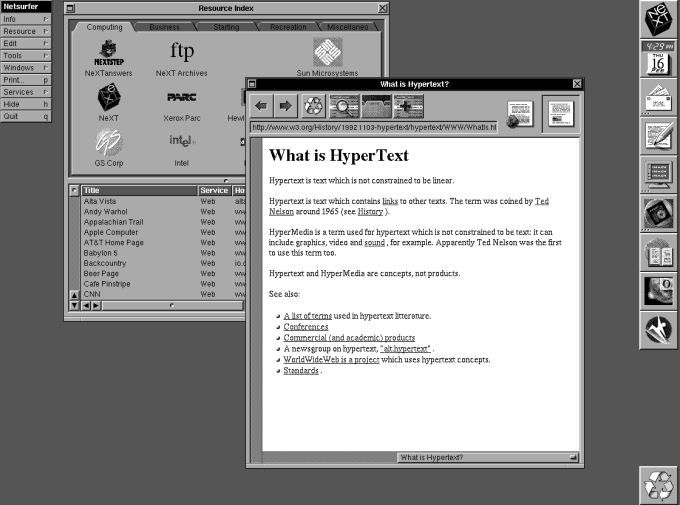The width and height of the screenshot is (680, 505).
Task: Open the Intel resource icon
Action: pyautogui.click(x=181, y=149)
